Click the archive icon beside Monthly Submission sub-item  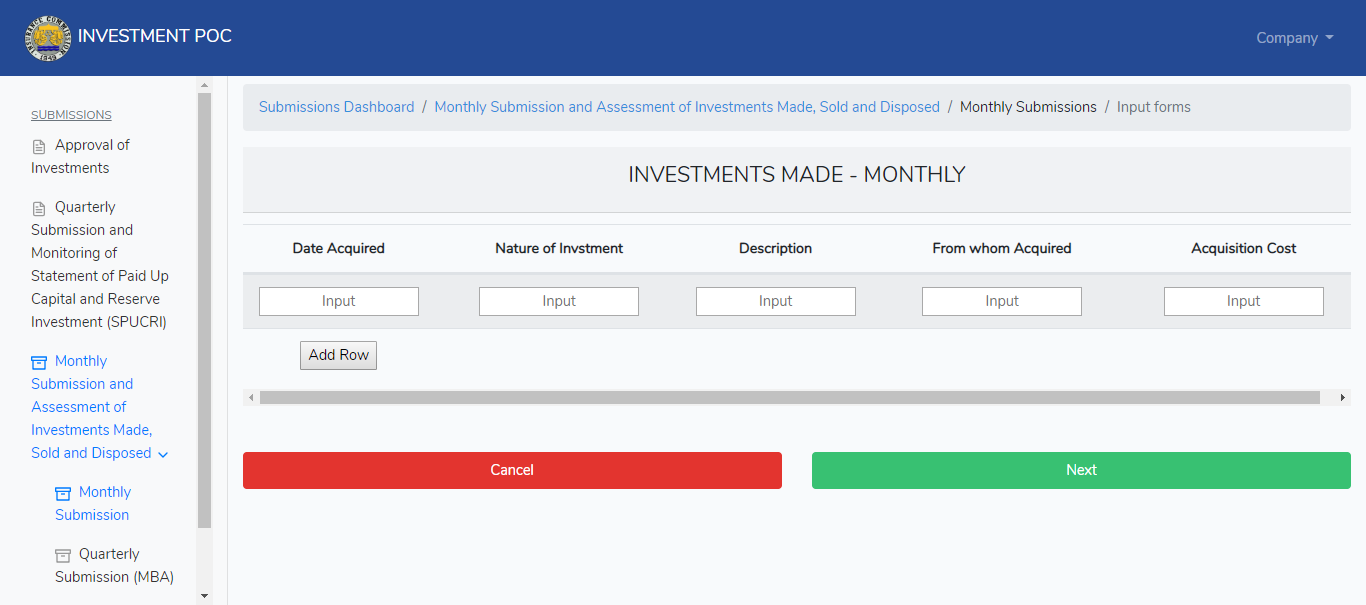(x=63, y=493)
